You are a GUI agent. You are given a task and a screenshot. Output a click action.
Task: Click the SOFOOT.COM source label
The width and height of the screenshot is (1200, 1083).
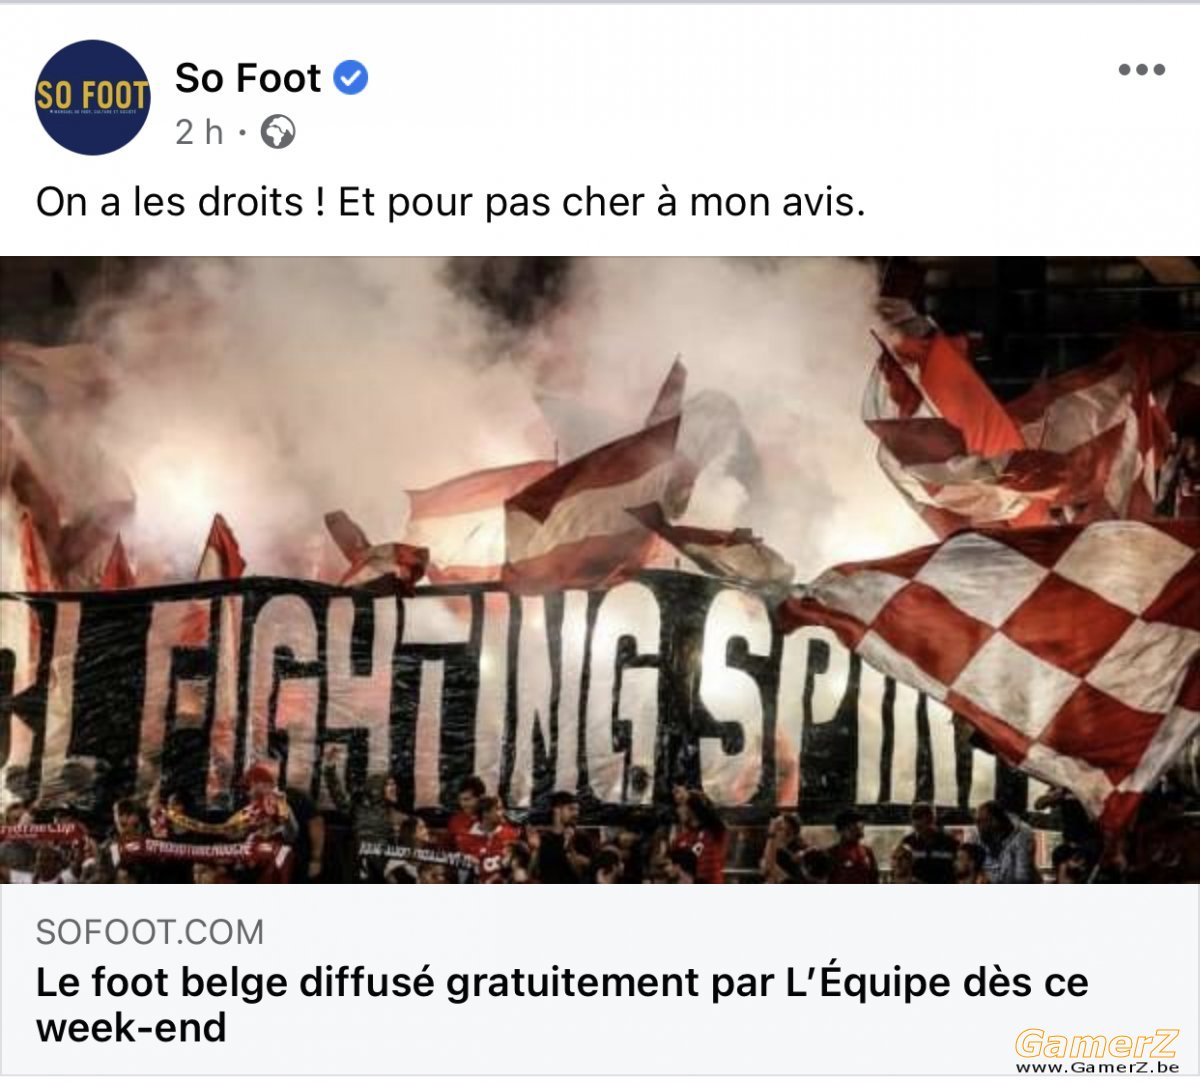tap(150, 932)
